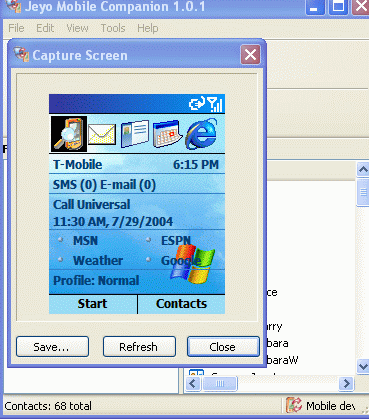Close the Capture Screen dialog with X
The width and height of the screenshot is (369, 419).
point(250,55)
